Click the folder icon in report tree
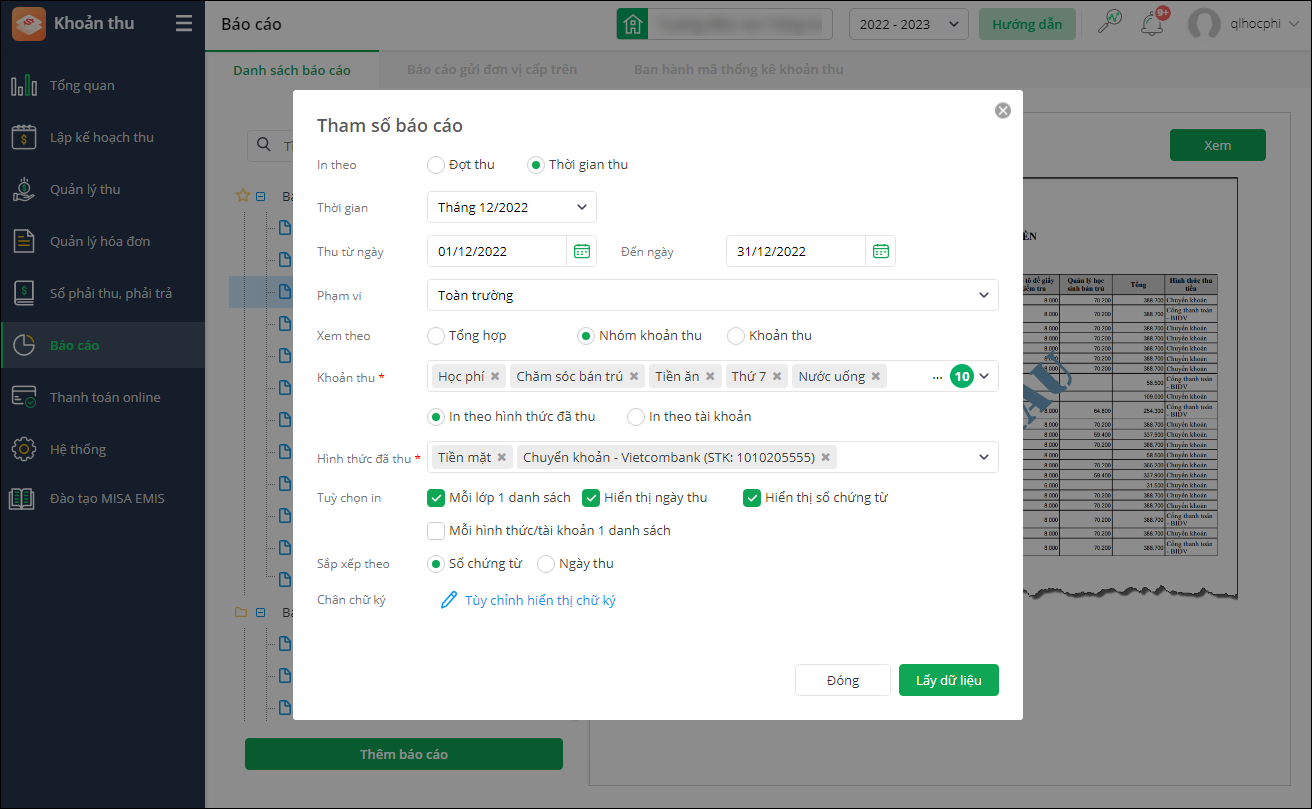 coord(240,612)
